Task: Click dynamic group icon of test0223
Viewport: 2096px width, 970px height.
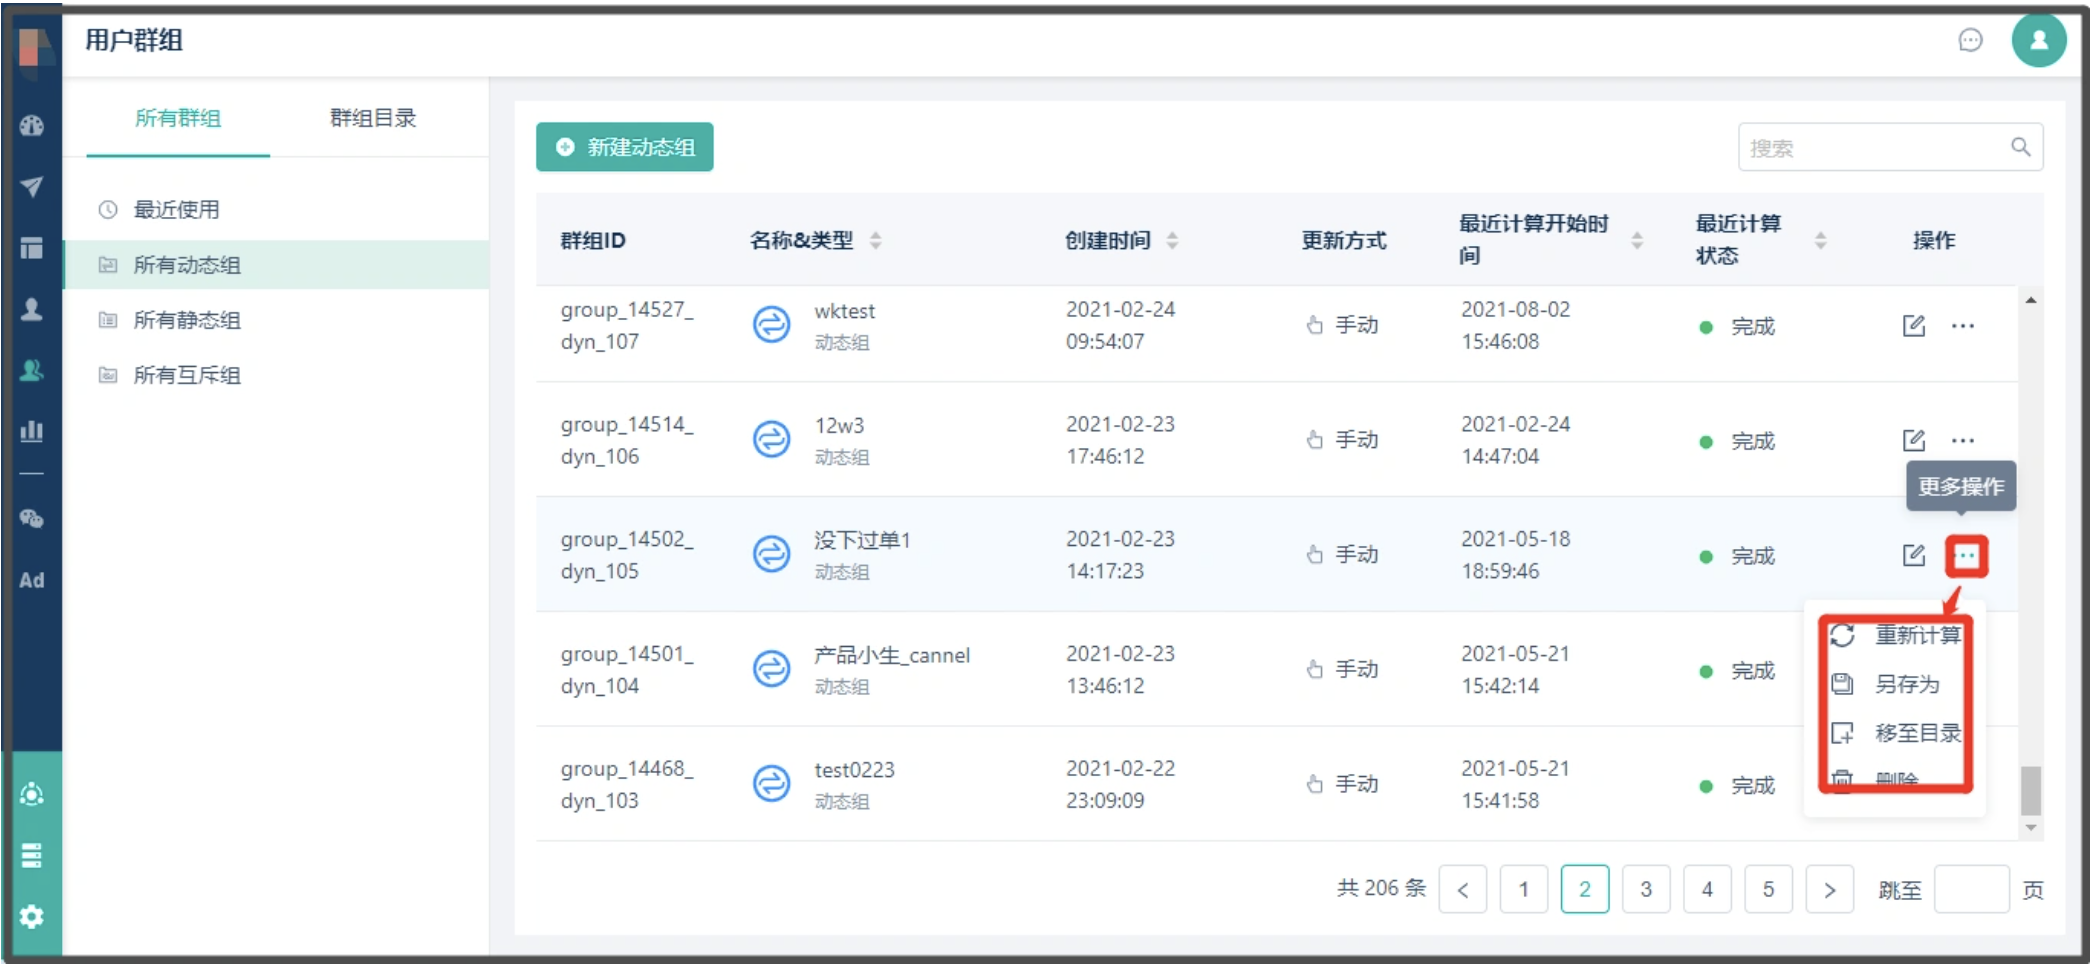Action: 771,783
